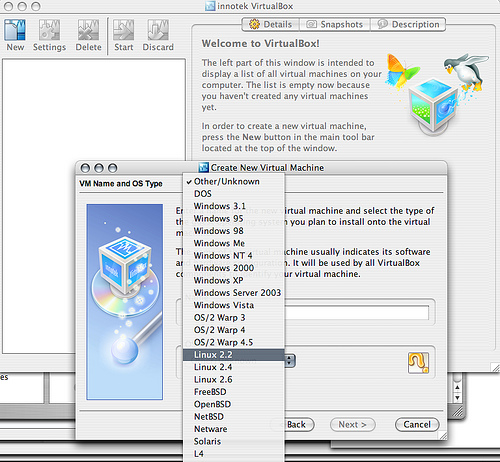Click the Next > button
Screen dimensions: 500x462
[353, 425]
